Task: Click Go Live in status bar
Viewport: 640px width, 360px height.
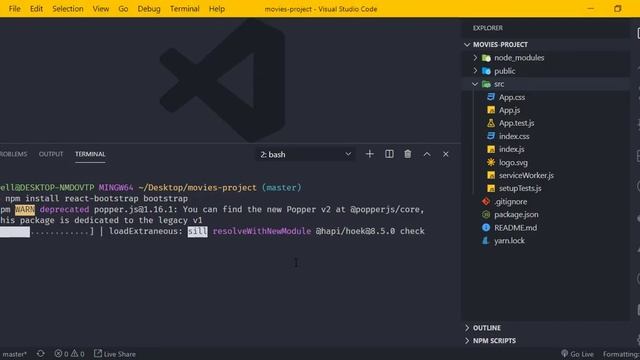Action: coord(577,354)
